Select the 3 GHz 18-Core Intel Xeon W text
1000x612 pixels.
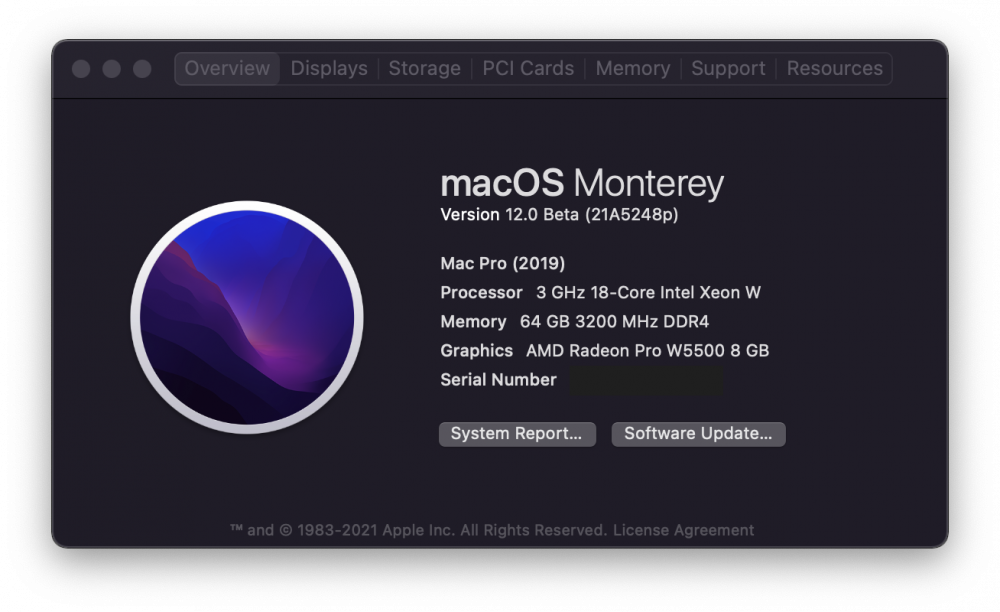pyautogui.click(x=648, y=293)
